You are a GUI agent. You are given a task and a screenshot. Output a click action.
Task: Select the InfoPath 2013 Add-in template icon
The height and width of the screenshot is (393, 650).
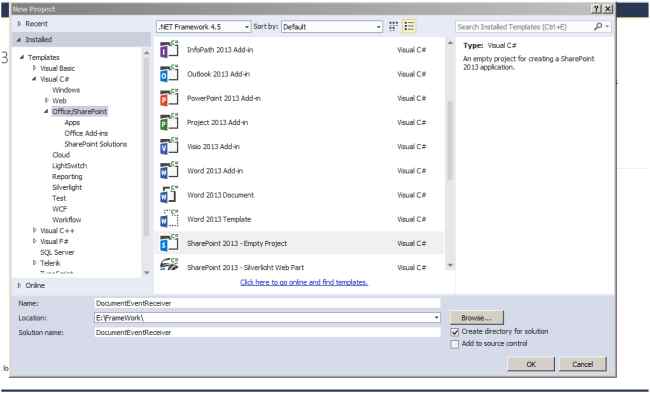[x=169, y=50]
